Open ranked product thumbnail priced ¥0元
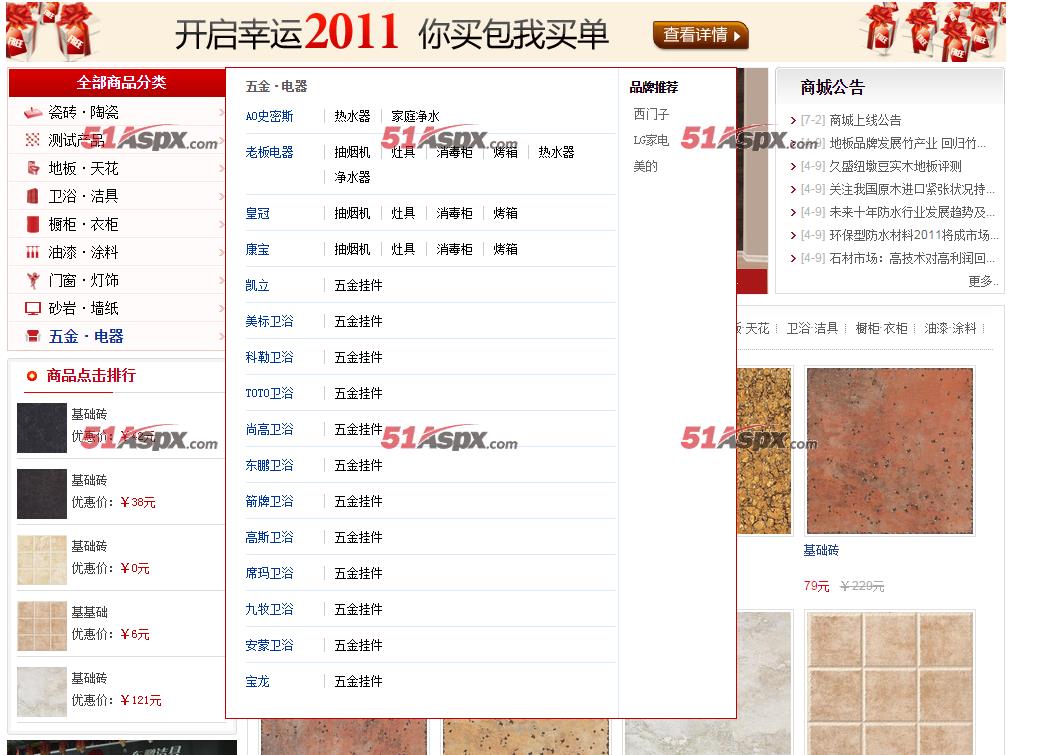 tap(42, 560)
